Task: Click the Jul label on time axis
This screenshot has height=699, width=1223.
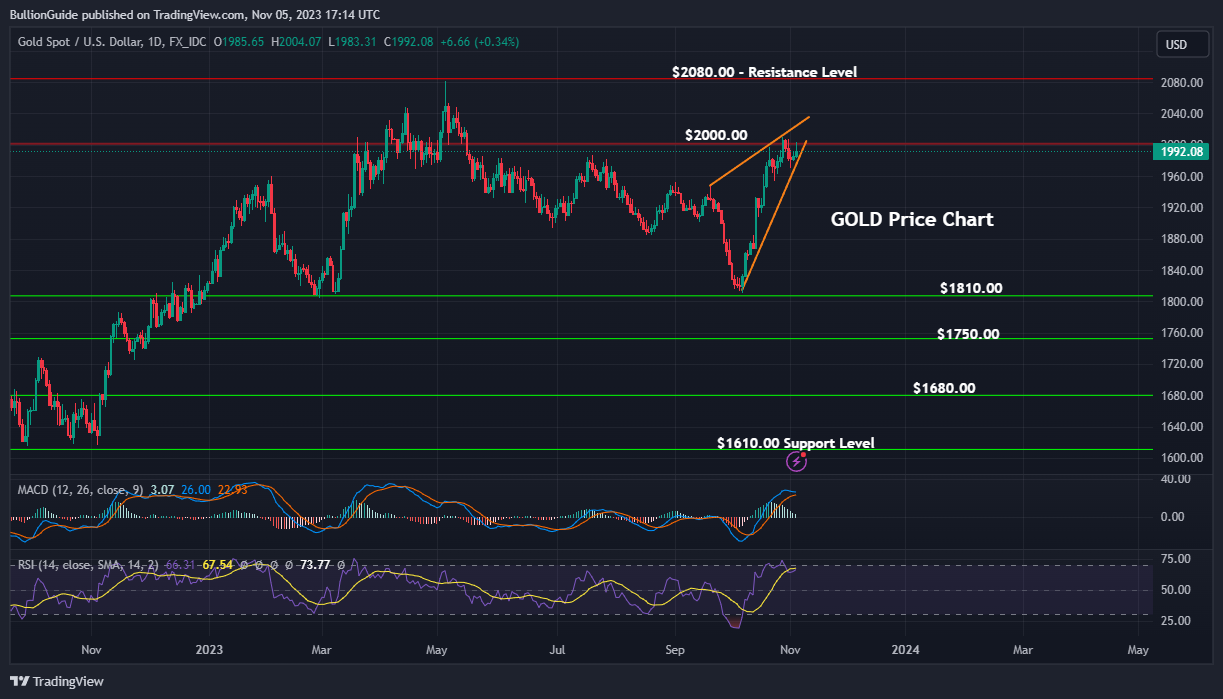Action: coord(558,649)
